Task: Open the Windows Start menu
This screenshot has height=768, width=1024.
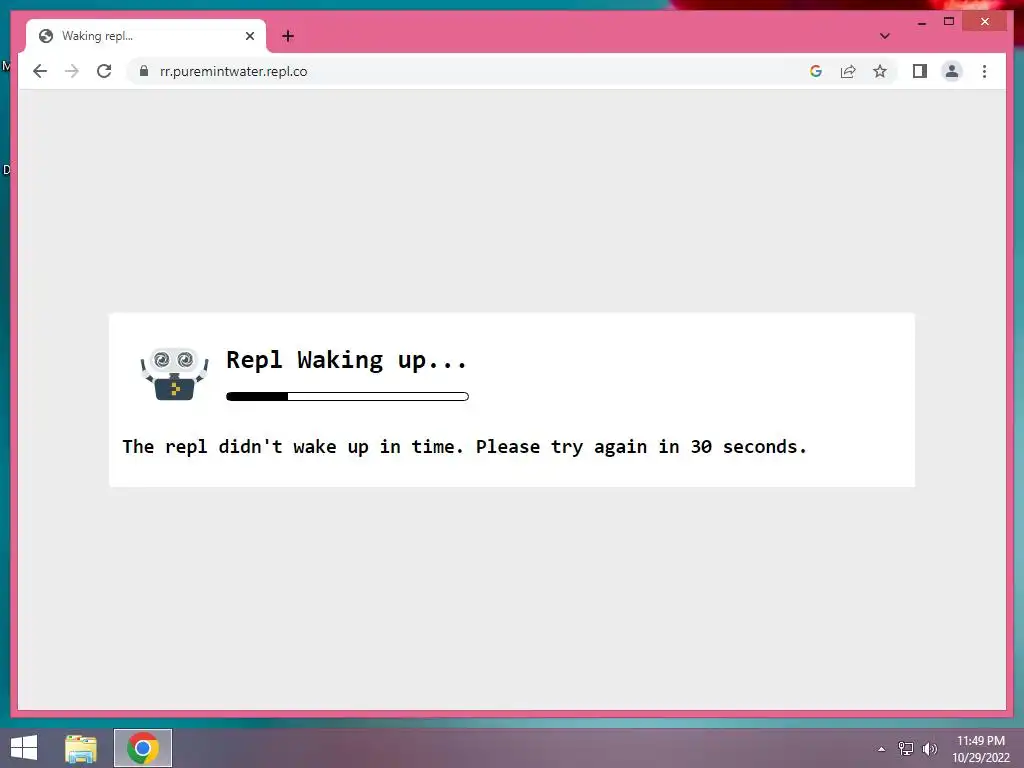Action: [x=24, y=748]
